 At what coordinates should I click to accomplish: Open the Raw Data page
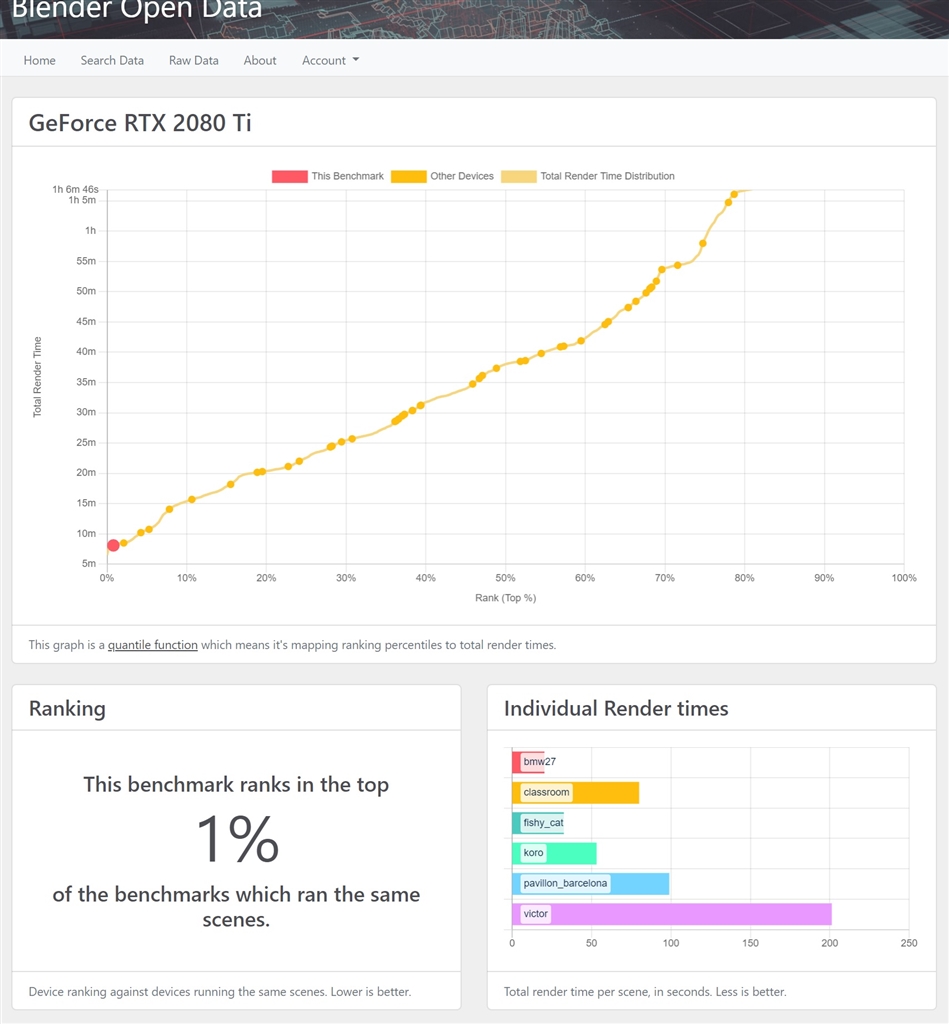coord(194,60)
